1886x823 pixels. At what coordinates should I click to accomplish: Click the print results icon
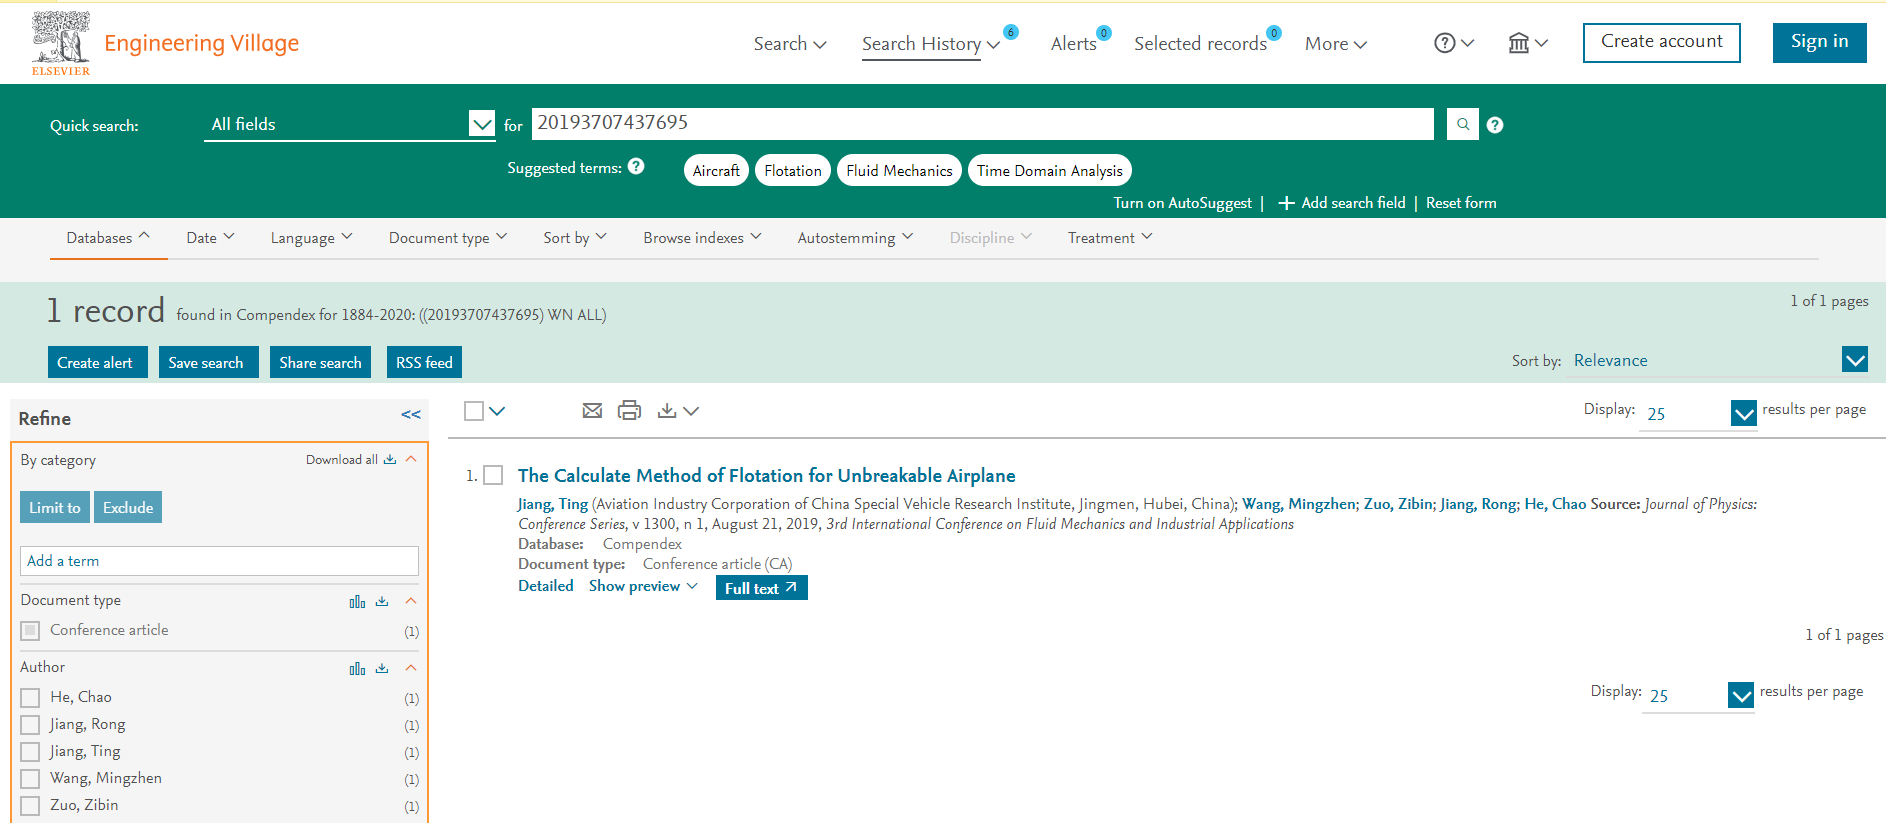coord(629,411)
